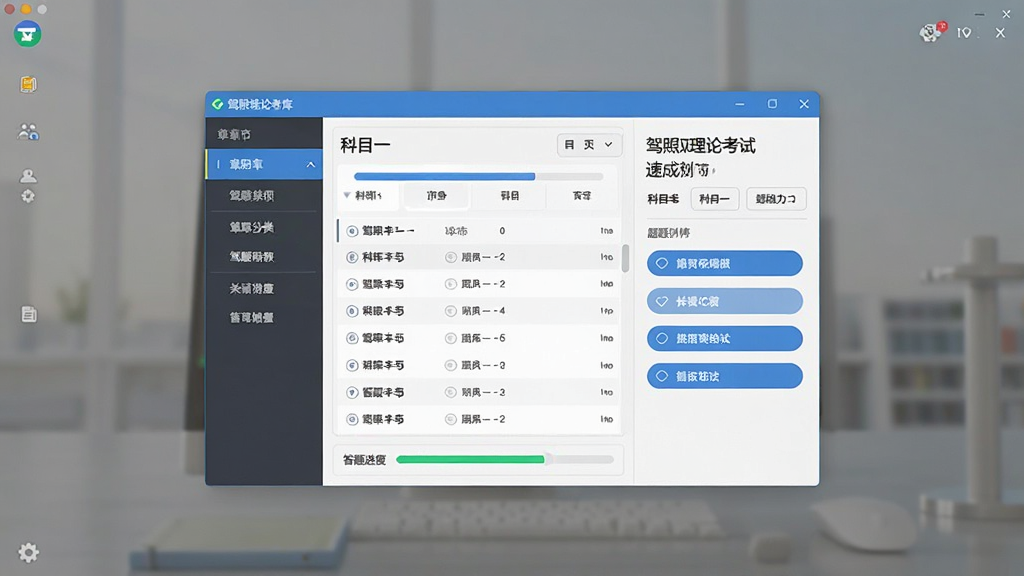Click the counter number beside the red-badge icon
The width and height of the screenshot is (1024, 576).
tap(964, 33)
